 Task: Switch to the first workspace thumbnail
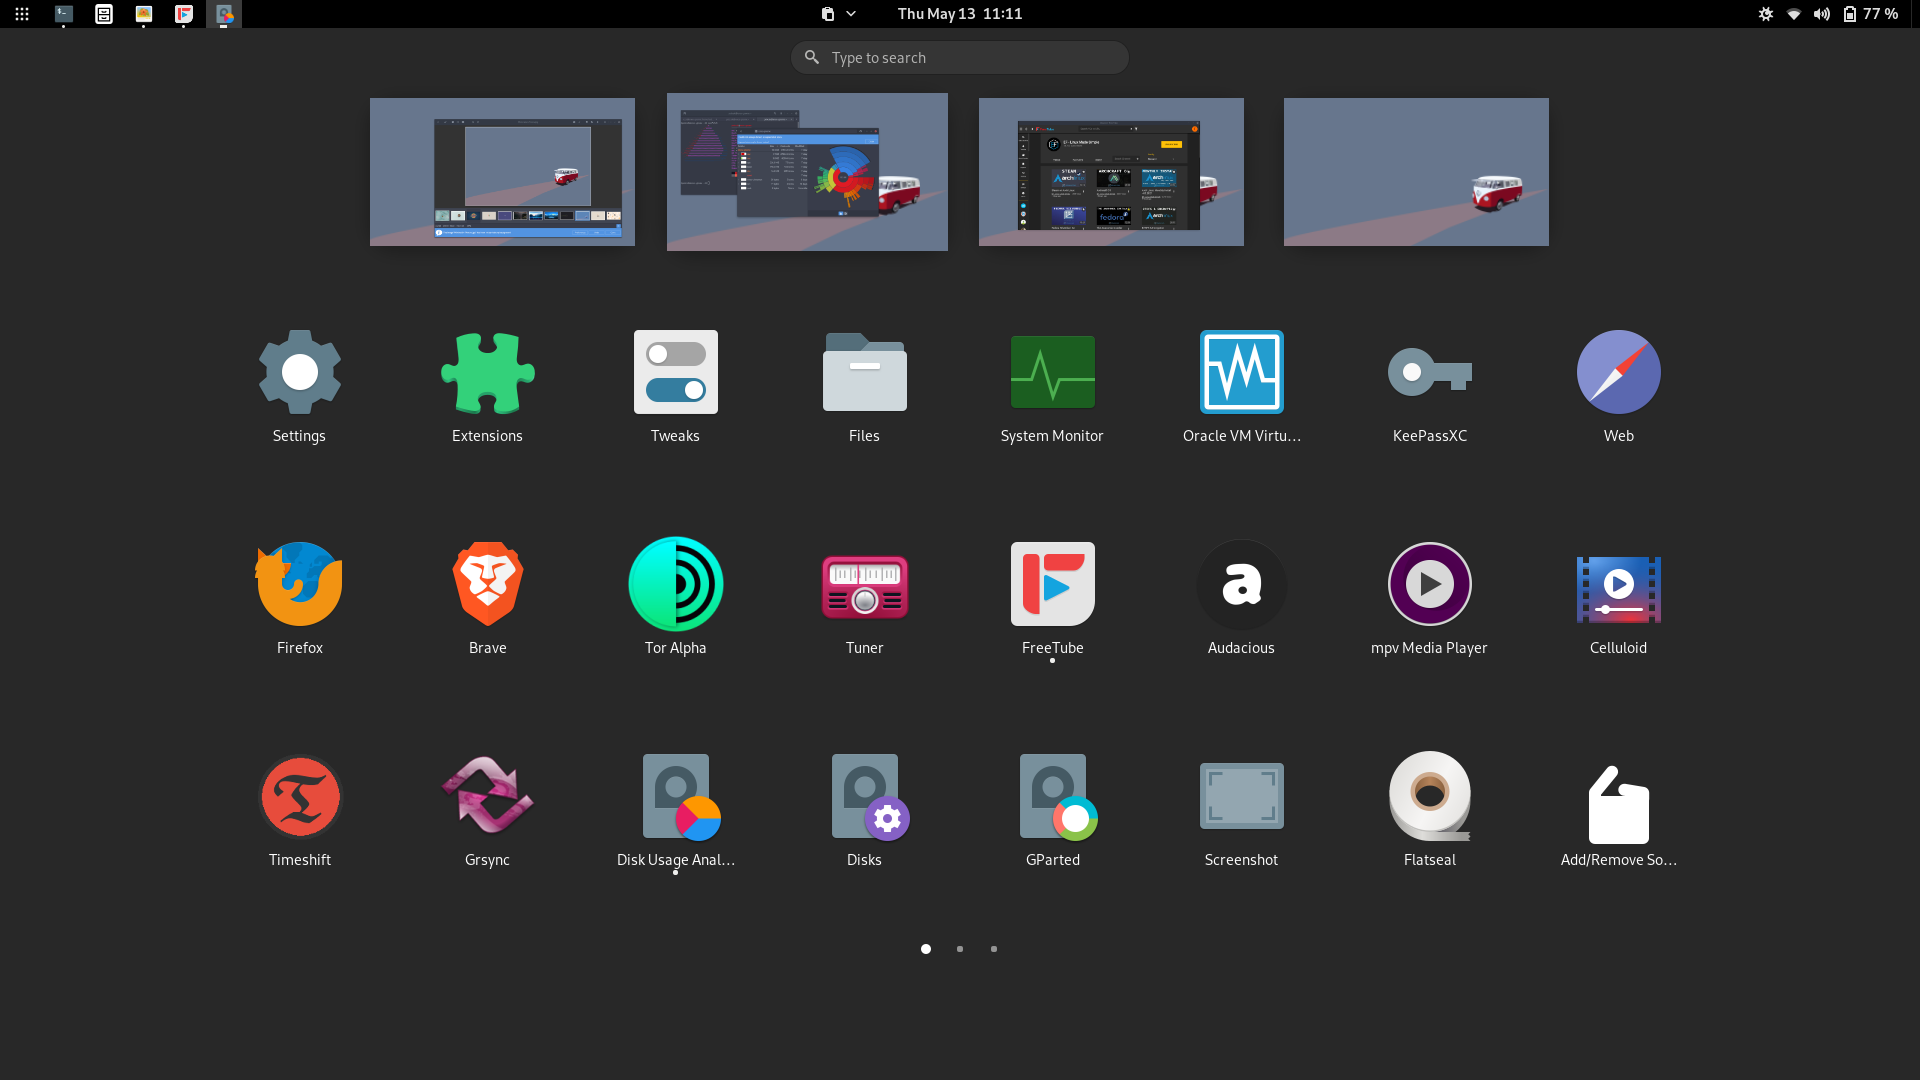[502, 172]
